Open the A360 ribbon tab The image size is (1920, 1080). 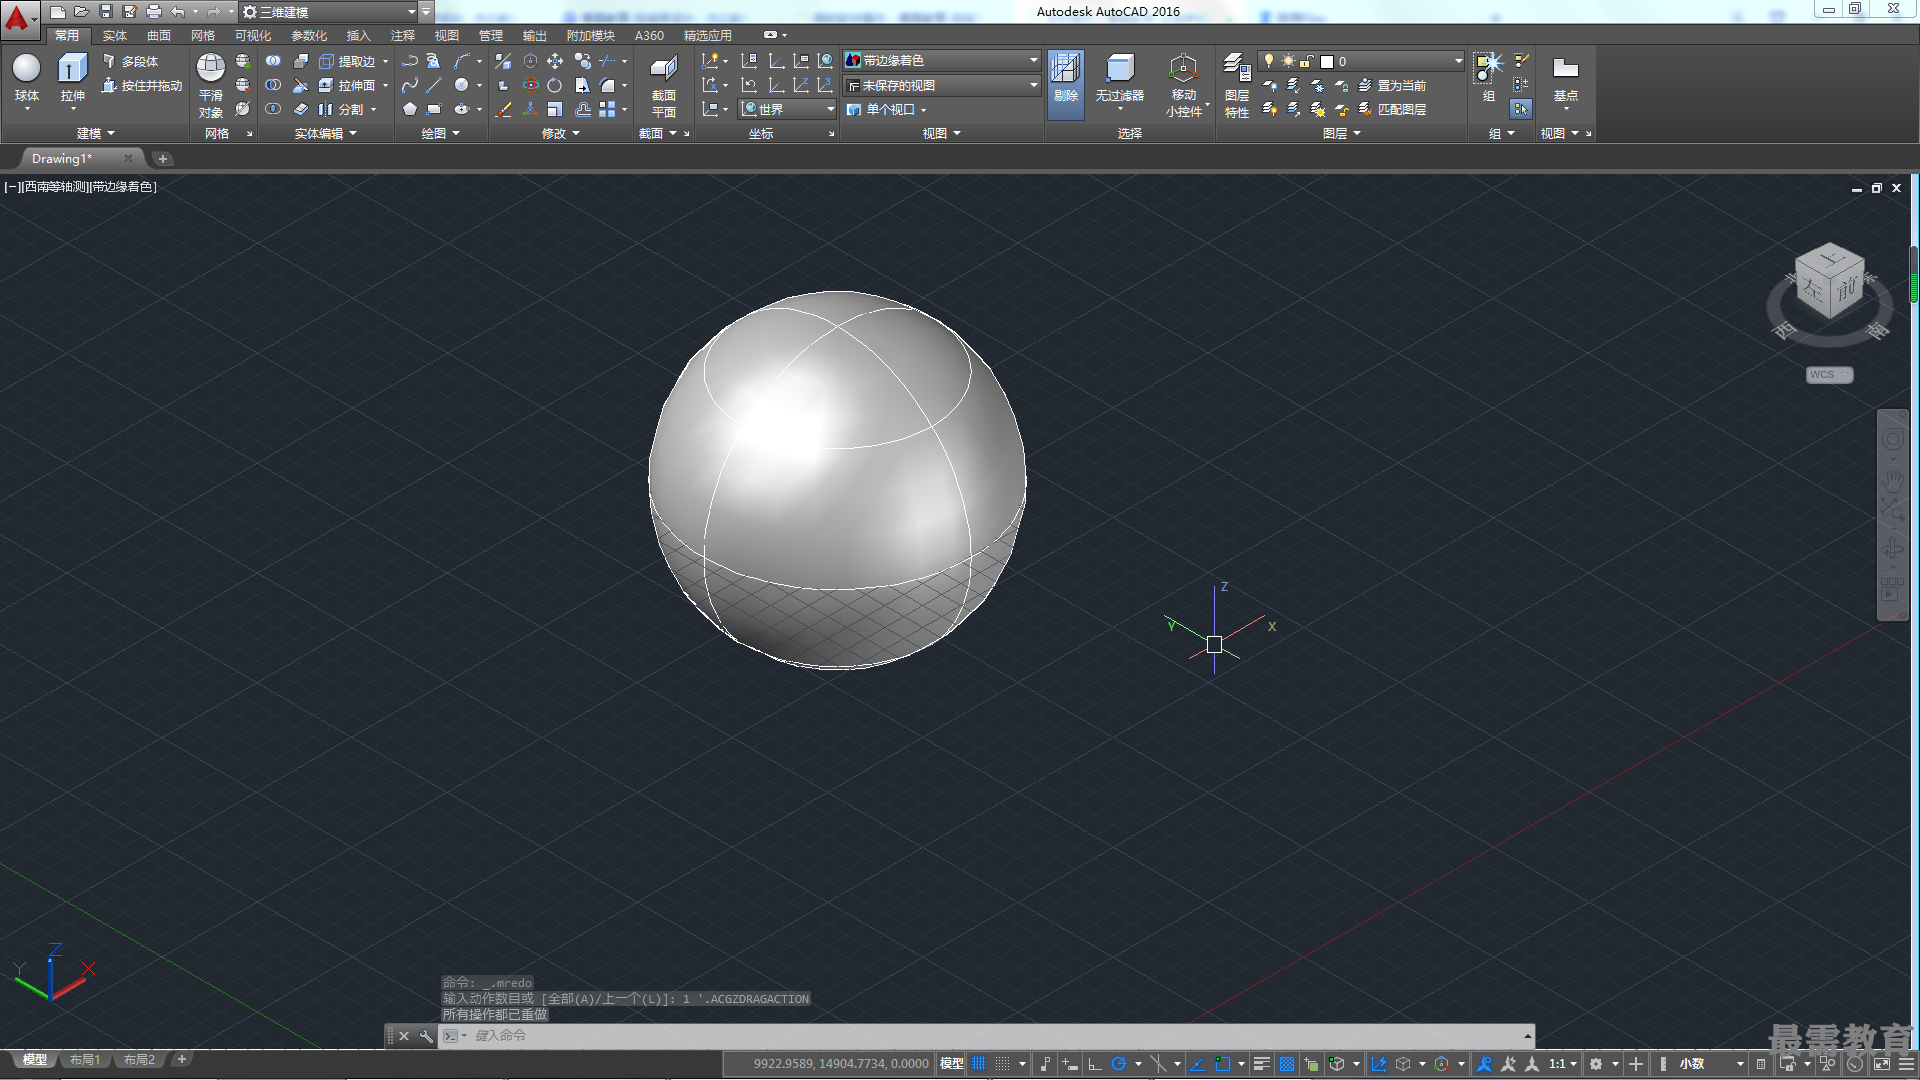pyautogui.click(x=649, y=36)
